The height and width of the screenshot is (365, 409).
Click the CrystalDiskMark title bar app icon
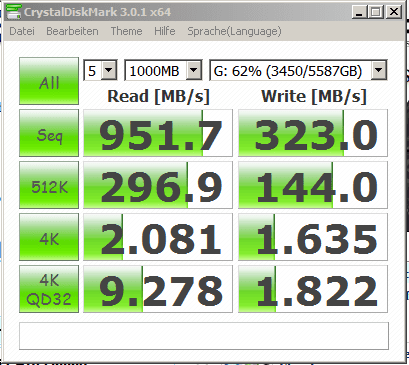13,11
